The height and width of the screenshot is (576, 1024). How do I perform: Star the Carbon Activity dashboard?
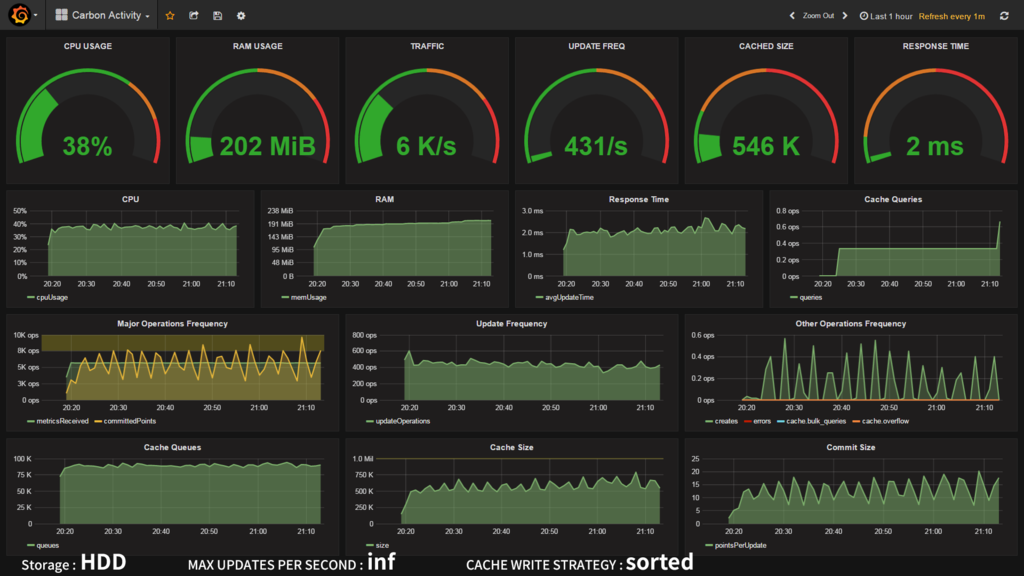point(170,16)
